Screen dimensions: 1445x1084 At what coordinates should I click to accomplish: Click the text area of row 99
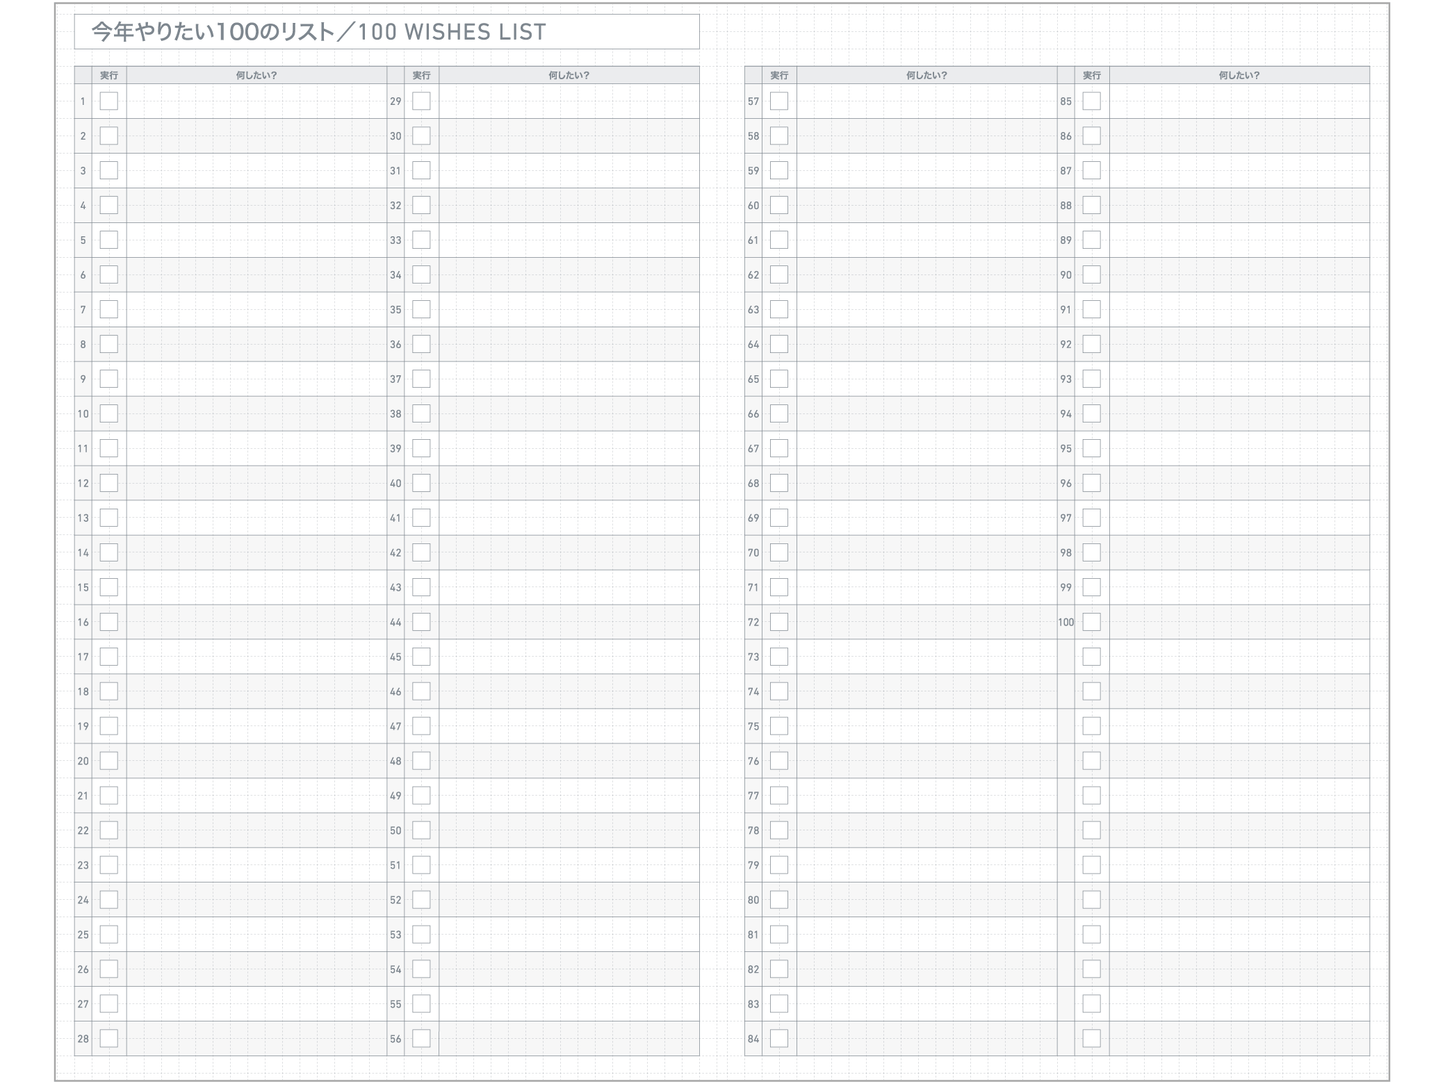coord(1239,587)
